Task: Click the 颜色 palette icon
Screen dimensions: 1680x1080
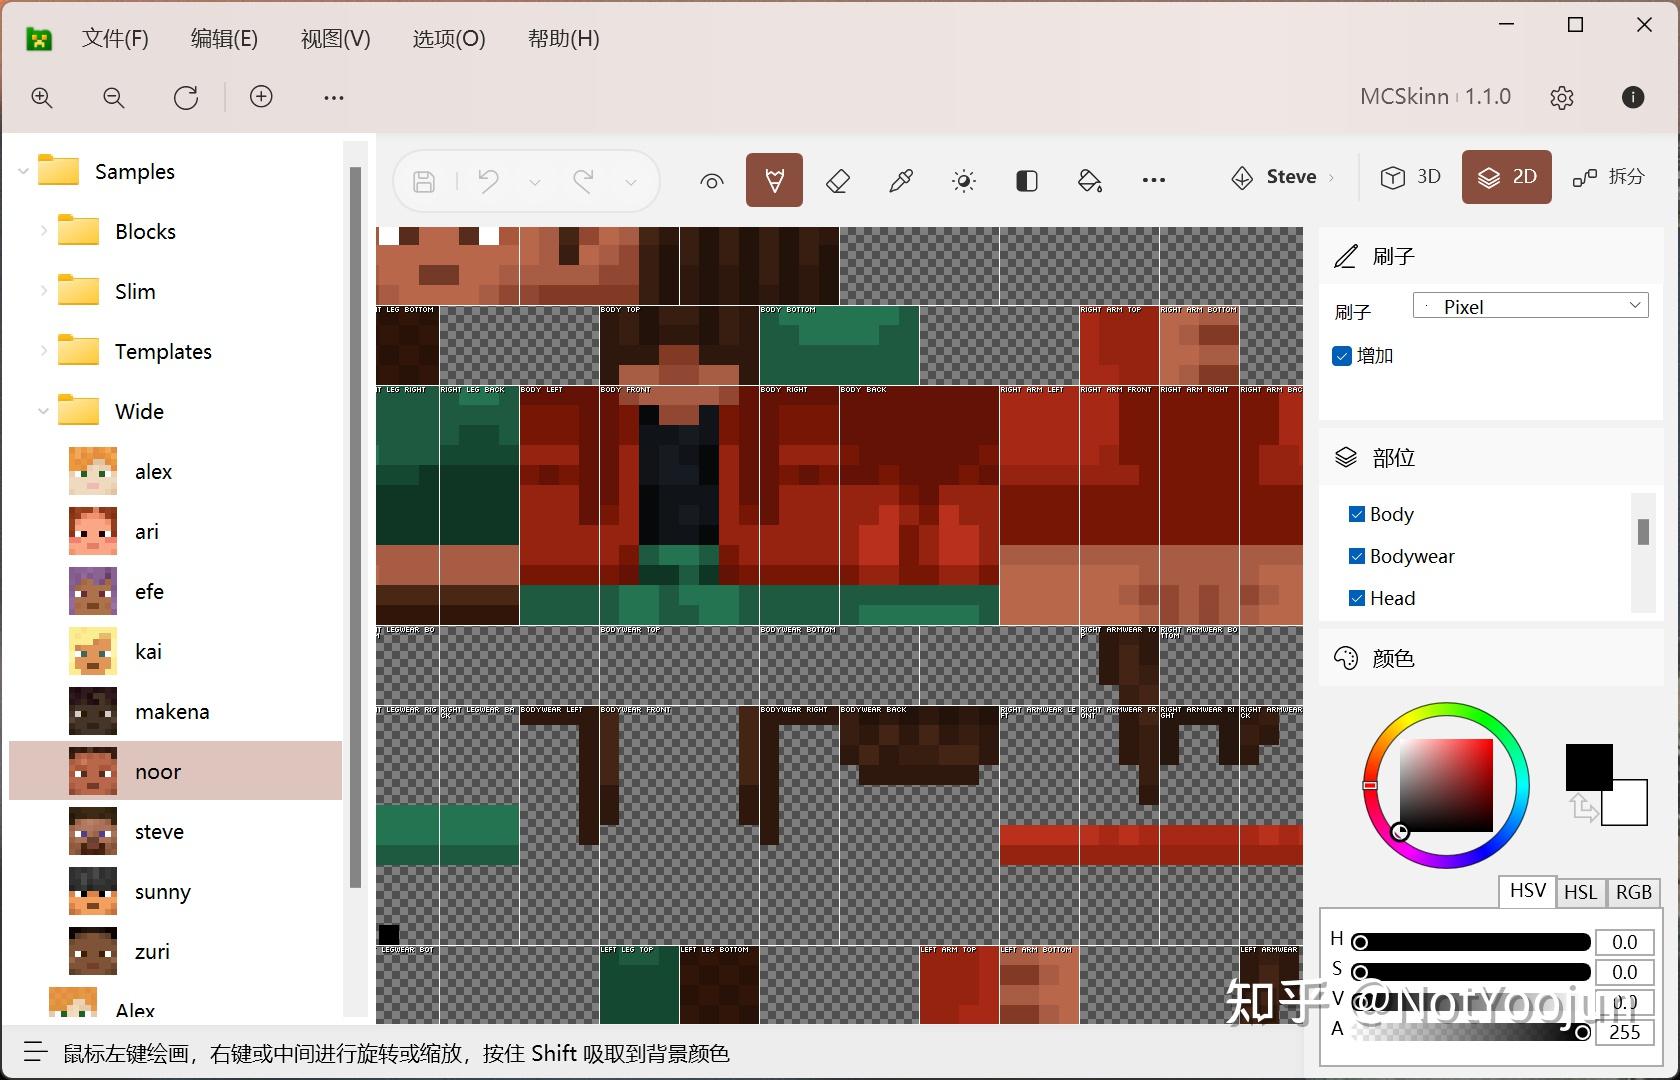Action: (1346, 658)
